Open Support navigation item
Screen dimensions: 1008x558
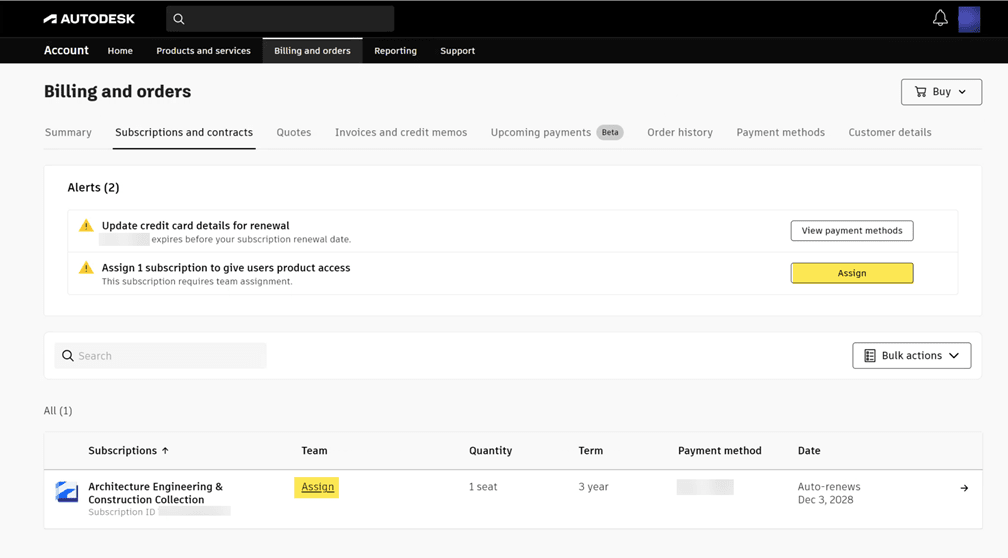(x=458, y=51)
